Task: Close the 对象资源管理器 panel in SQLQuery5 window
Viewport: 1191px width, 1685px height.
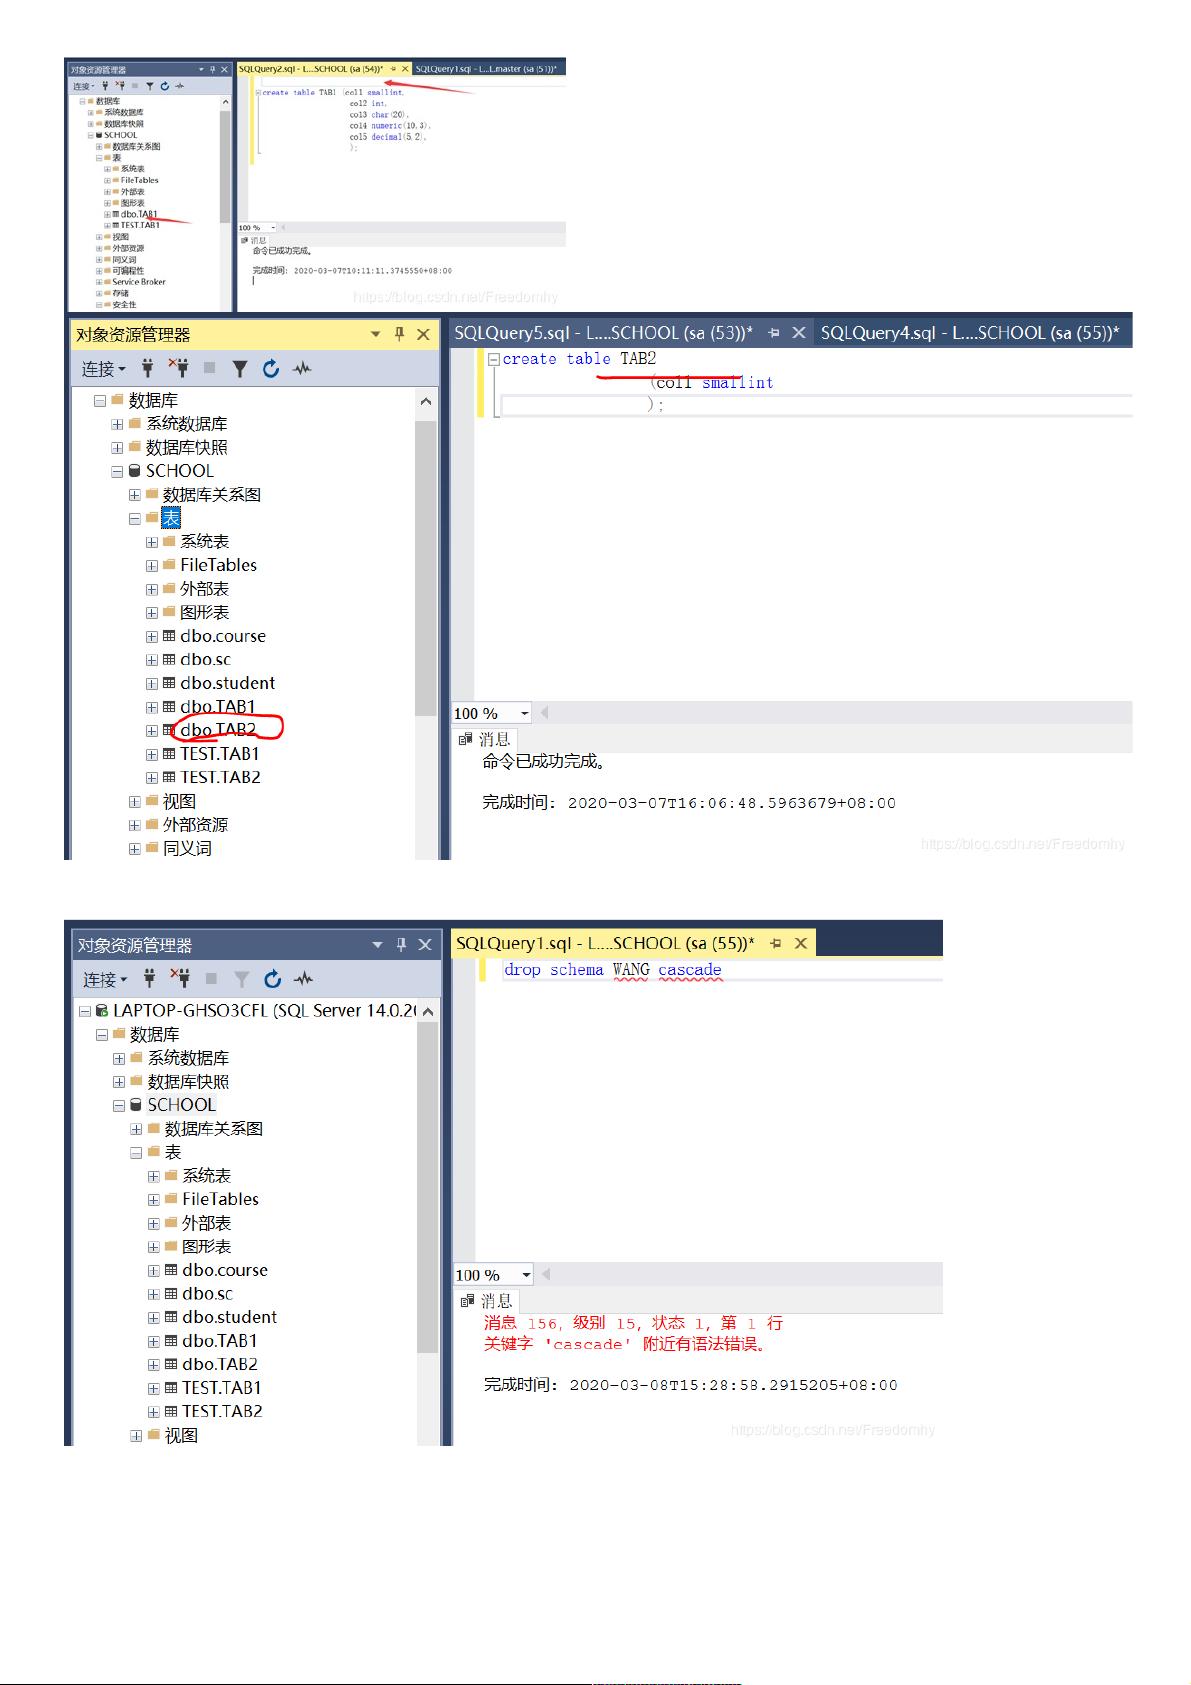Action: [x=423, y=334]
